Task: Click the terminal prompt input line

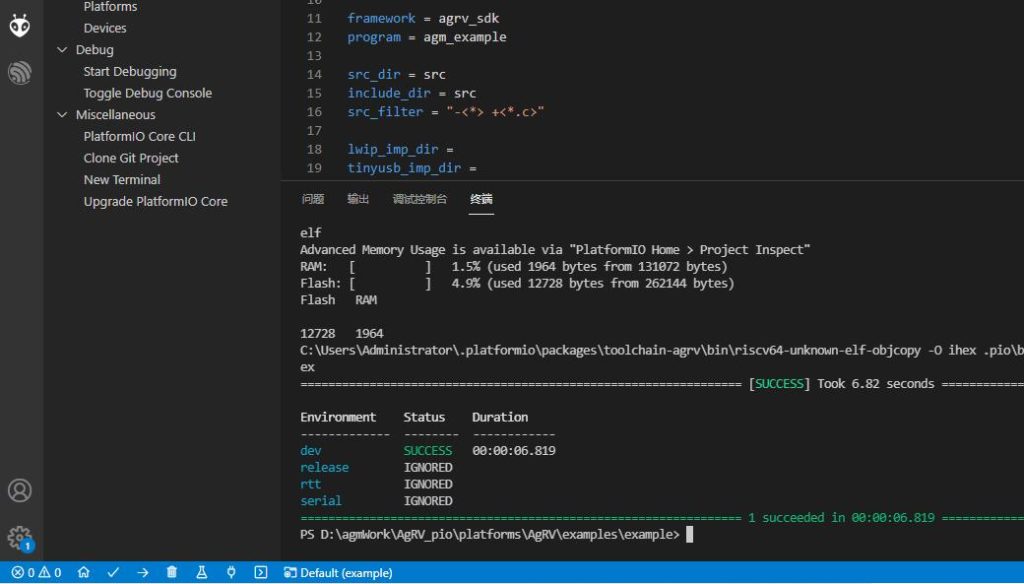Action: tap(496, 534)
